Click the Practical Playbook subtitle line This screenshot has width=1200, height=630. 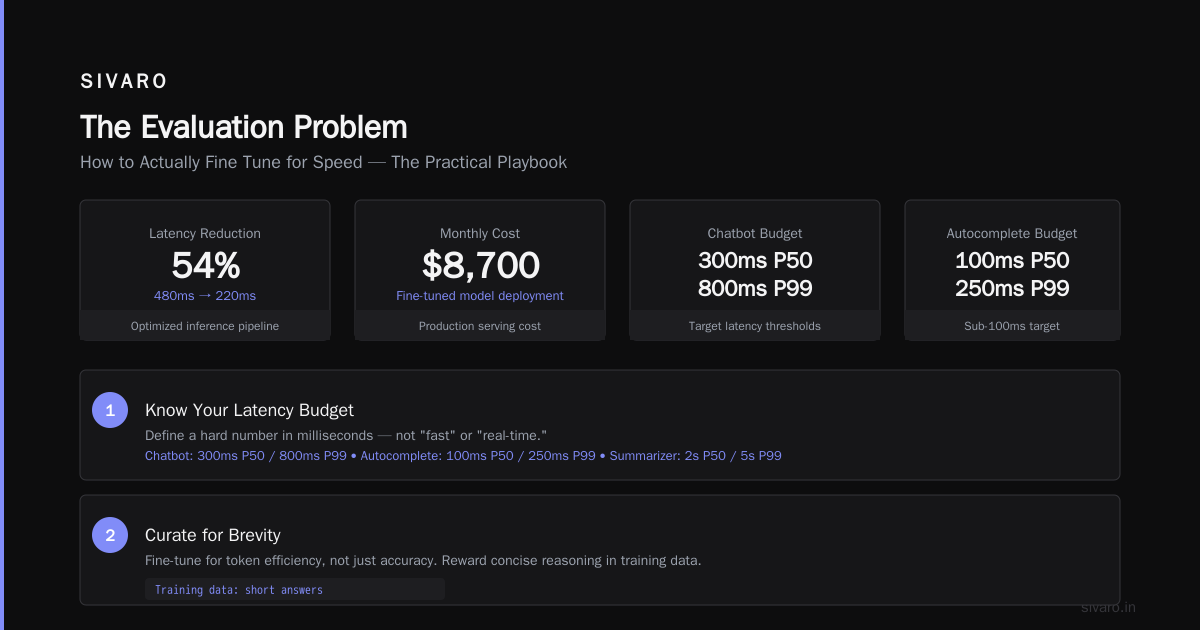pyautogui.click(x=323, y=162)
